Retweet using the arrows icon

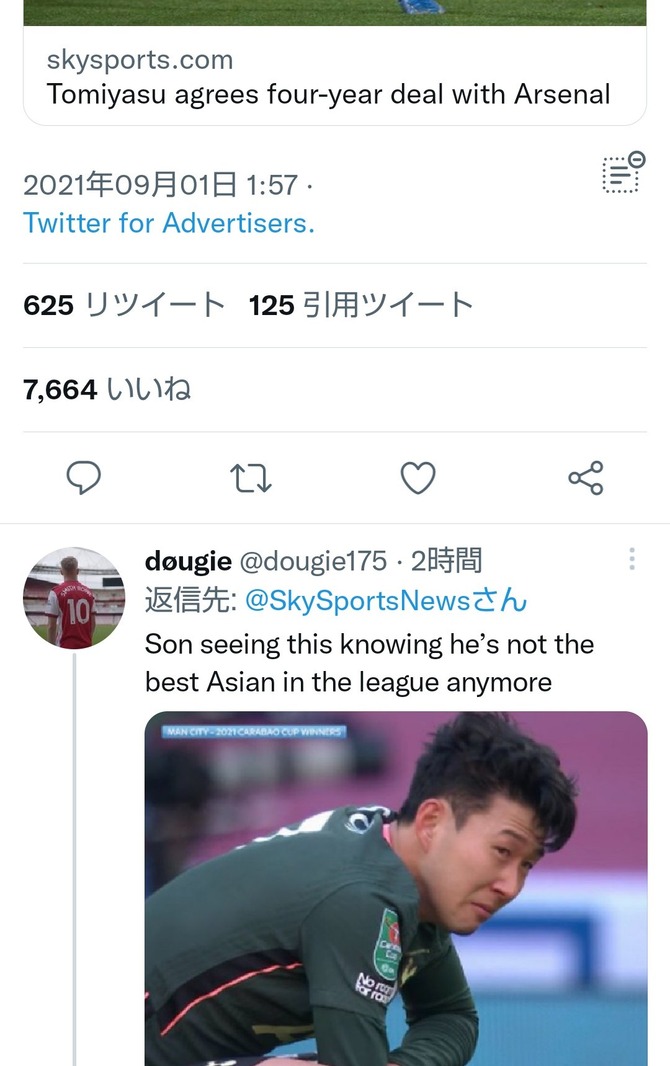pos(251,477)
